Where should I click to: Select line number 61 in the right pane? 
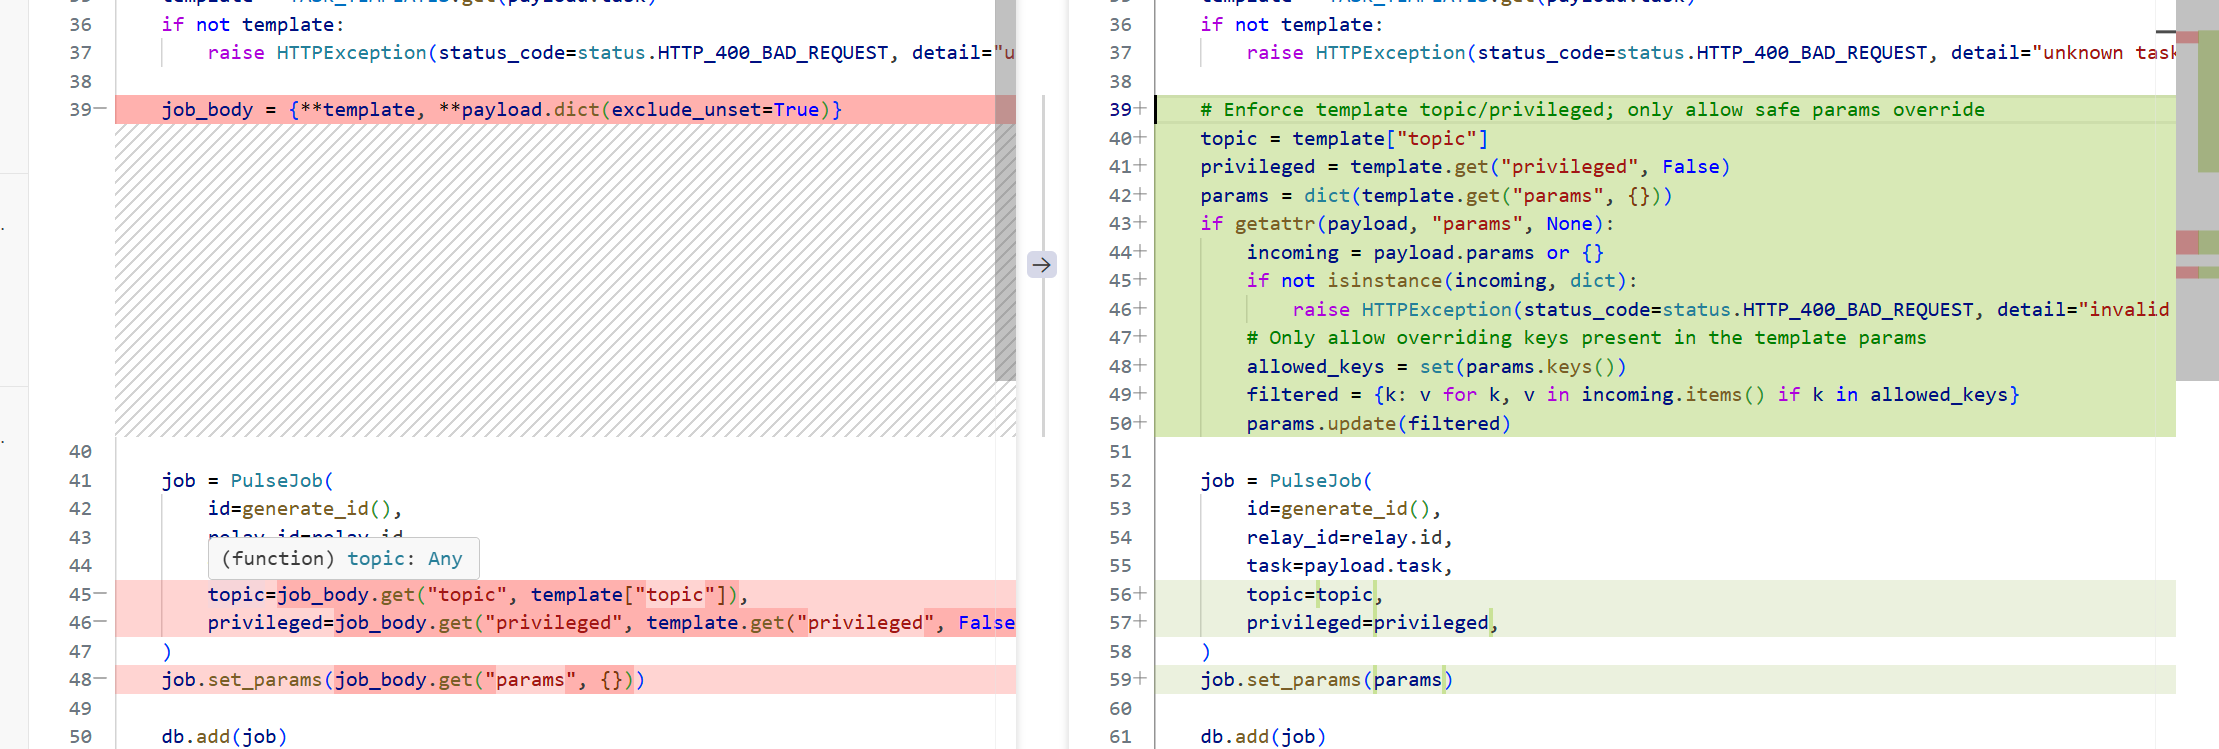[x=1120, y=736]
